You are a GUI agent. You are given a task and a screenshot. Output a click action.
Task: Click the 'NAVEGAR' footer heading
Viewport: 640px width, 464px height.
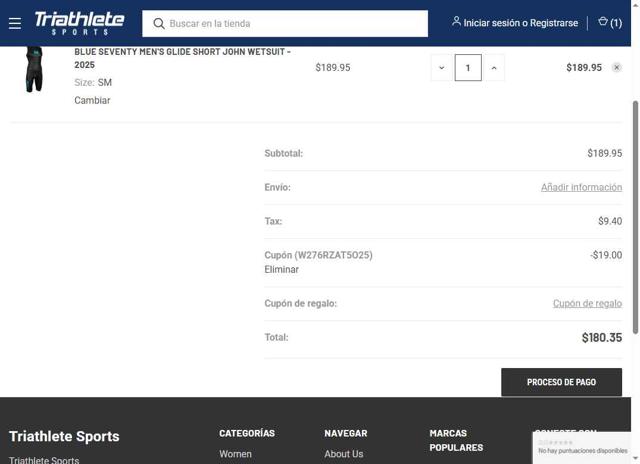tap(346, 433)
